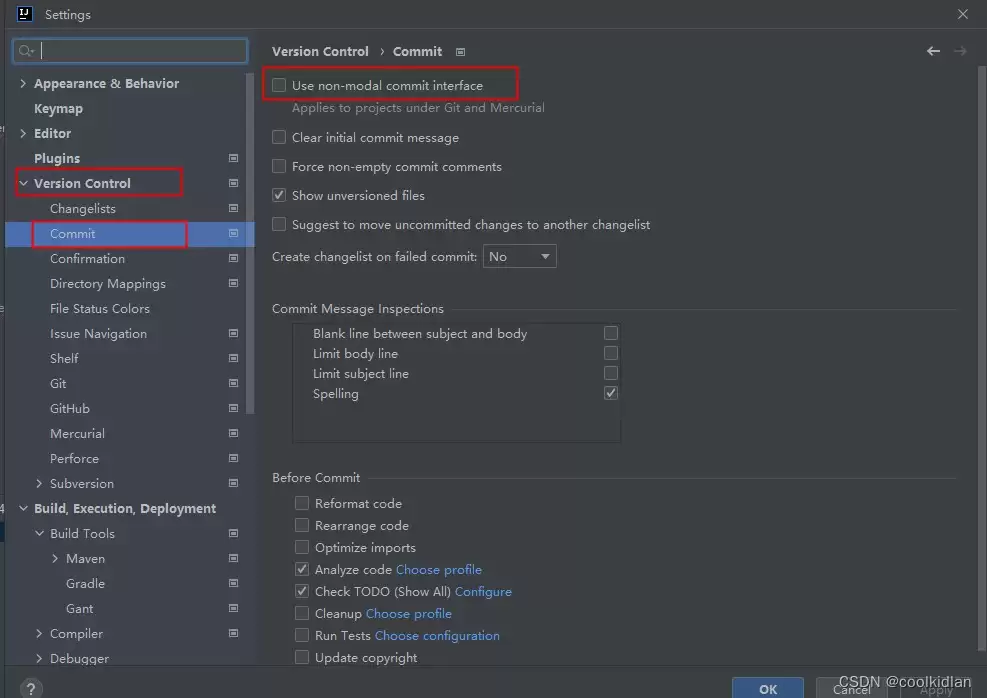987x698 pixels.
Task: Enable Cleanup before commit
Action: coord(302,613)
